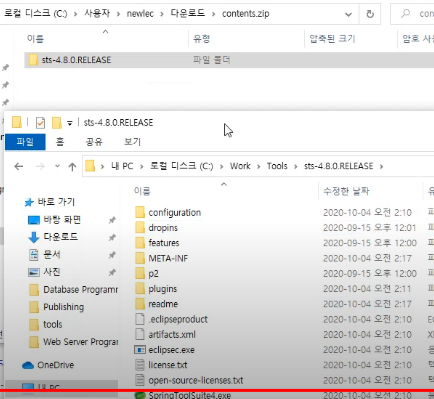Viewport: 434px width, 399px height.
Task: Select the p2 folder icon
Action: coord(140,274)
